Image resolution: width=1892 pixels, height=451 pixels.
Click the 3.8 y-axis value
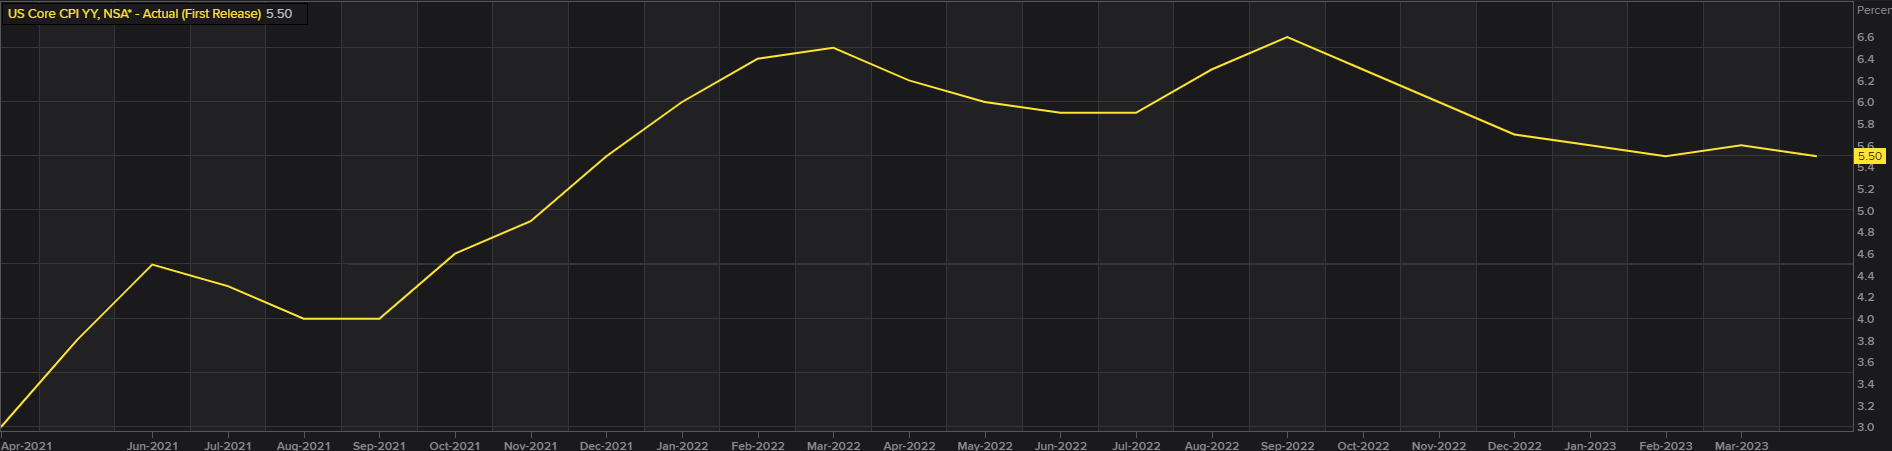(1866, 341)
